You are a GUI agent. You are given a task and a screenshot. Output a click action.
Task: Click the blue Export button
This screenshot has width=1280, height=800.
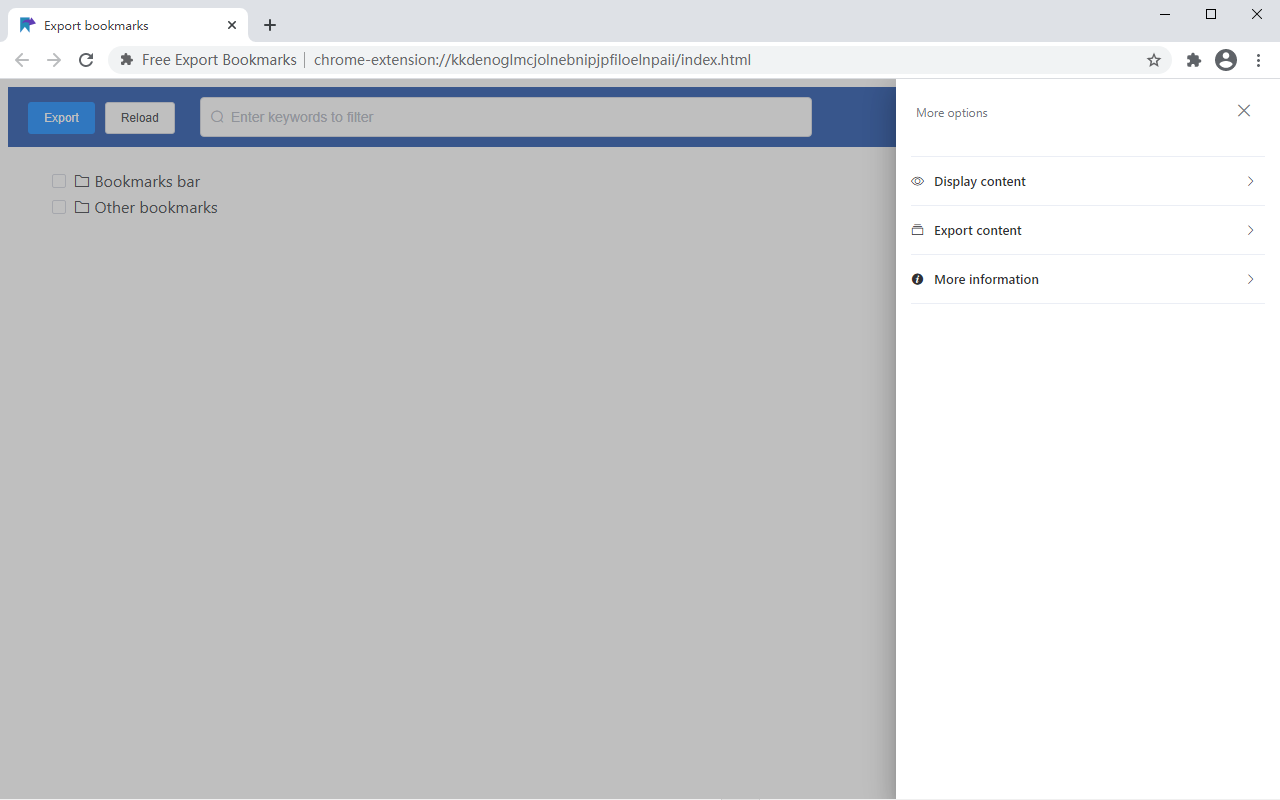(x=61, y=118)
